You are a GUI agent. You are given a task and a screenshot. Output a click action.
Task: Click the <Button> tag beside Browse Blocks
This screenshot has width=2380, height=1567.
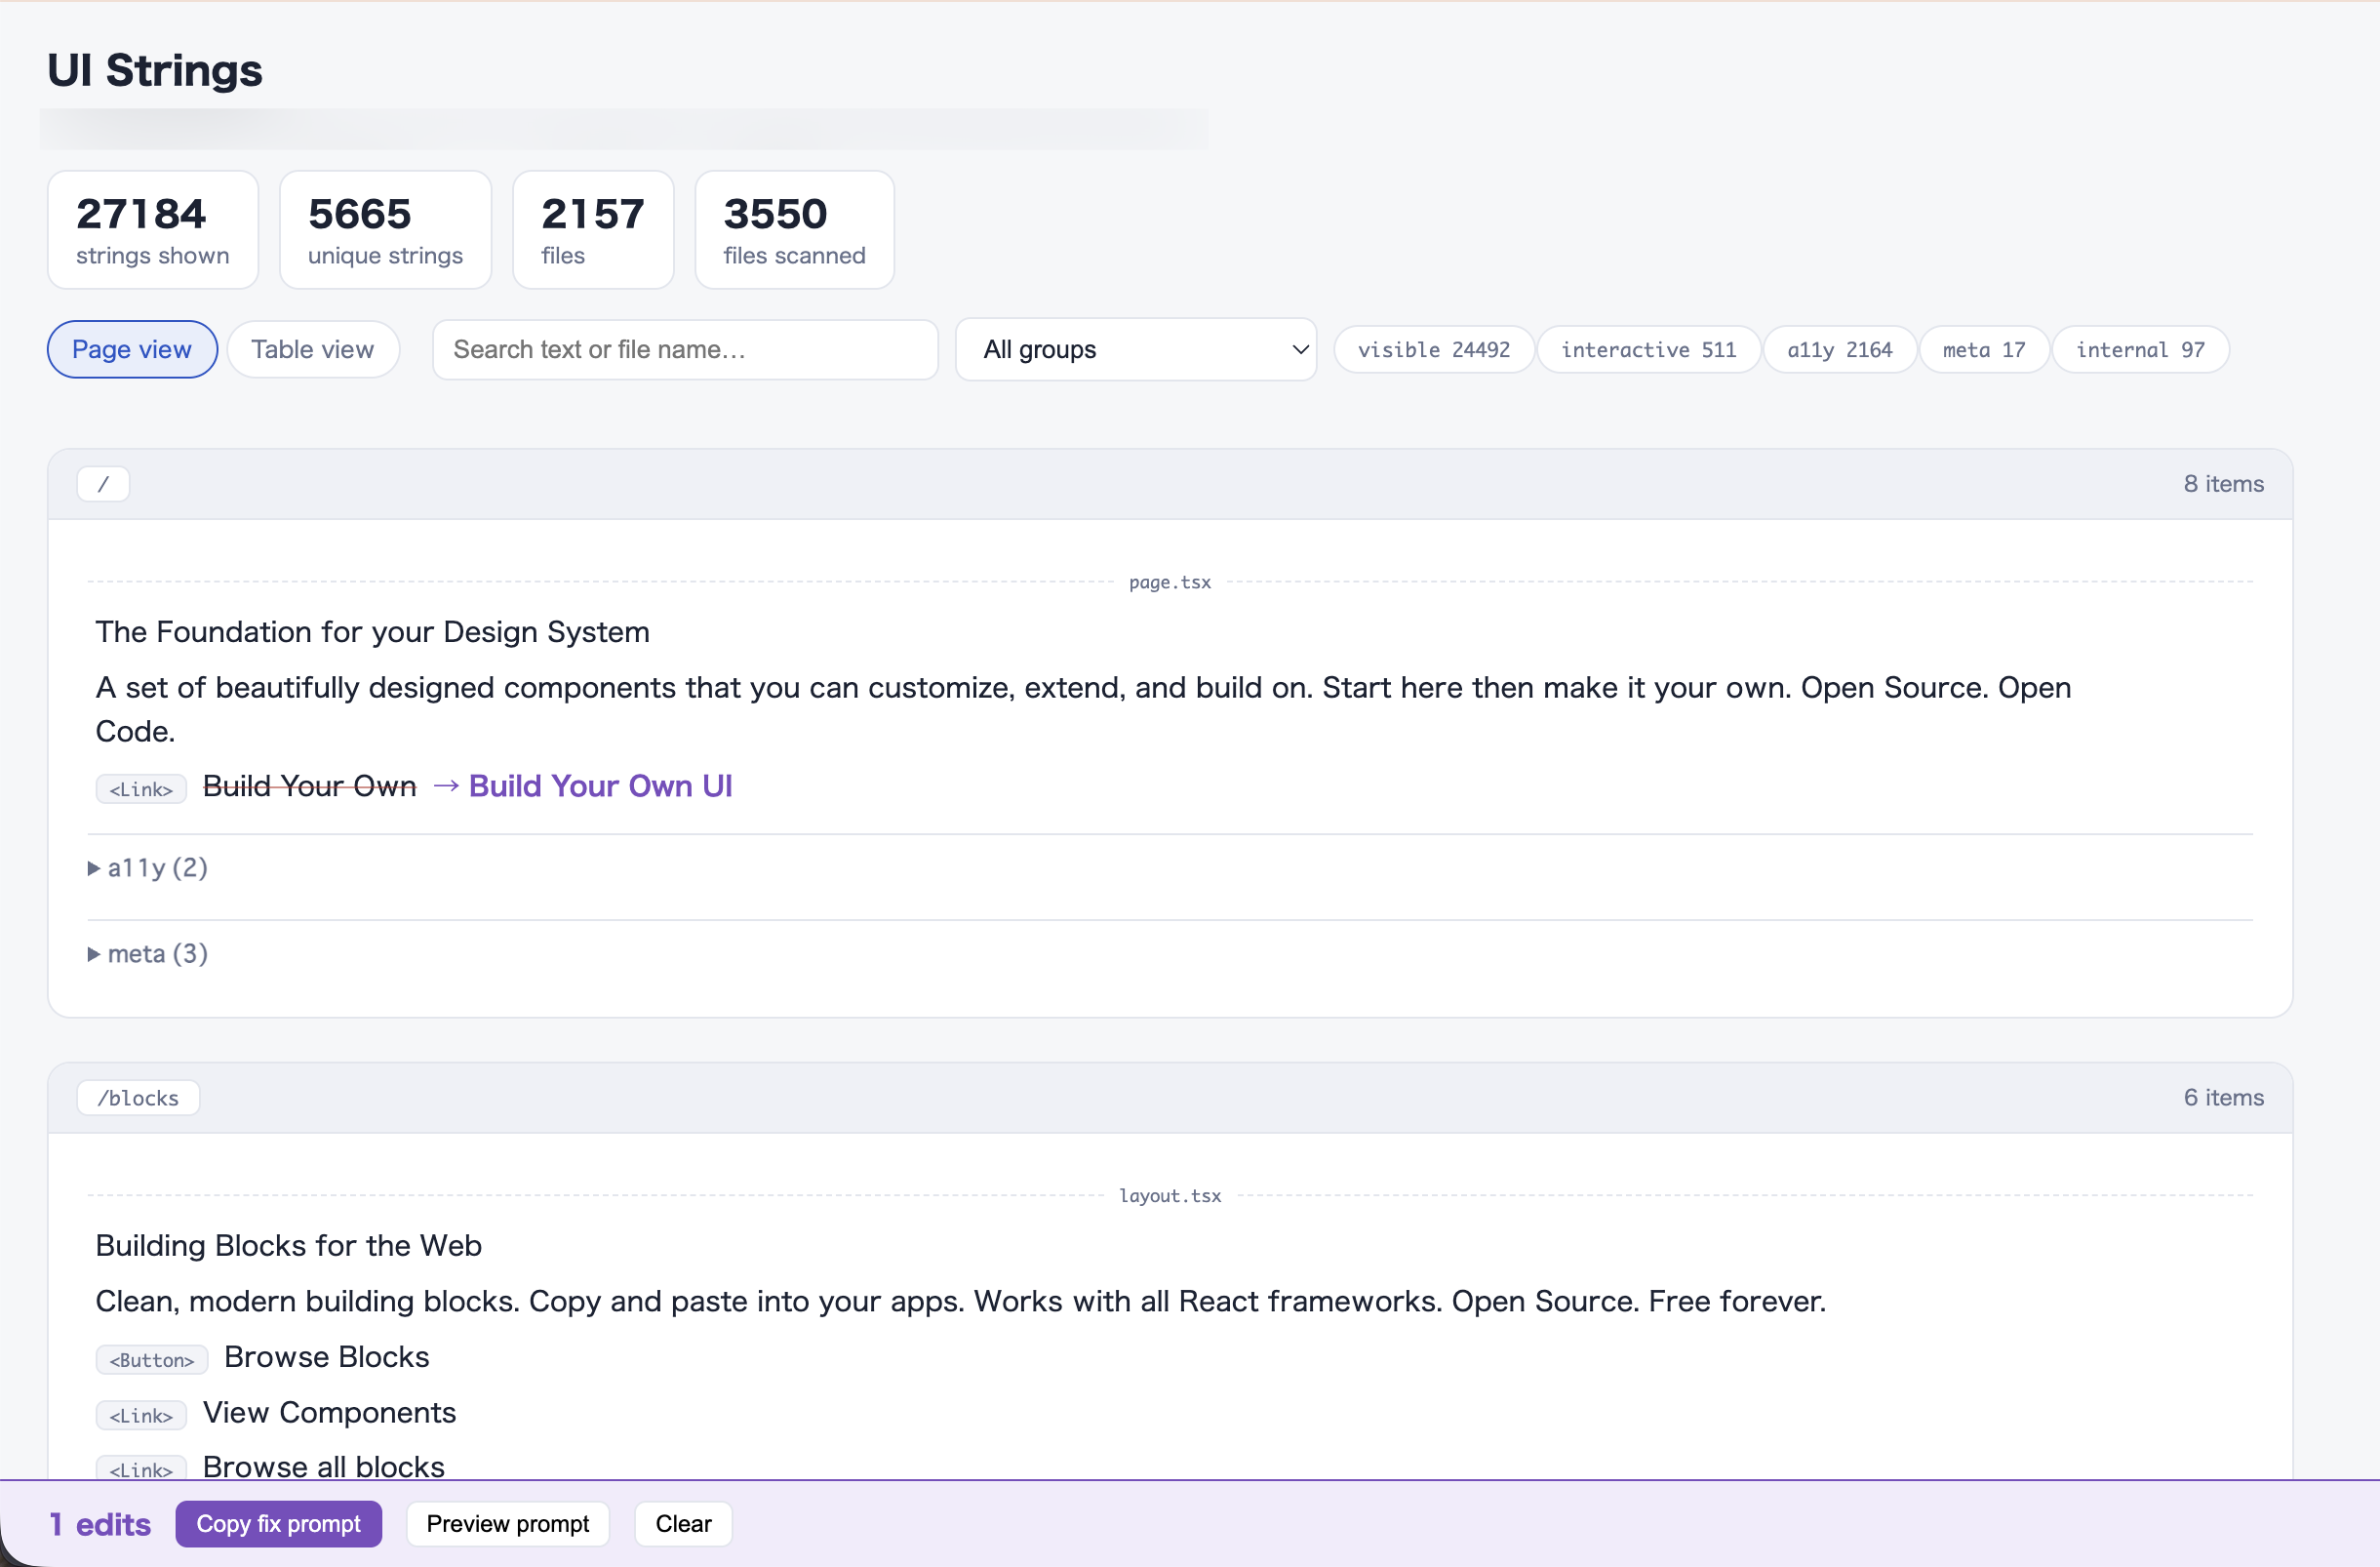(x=152, y=1360)
